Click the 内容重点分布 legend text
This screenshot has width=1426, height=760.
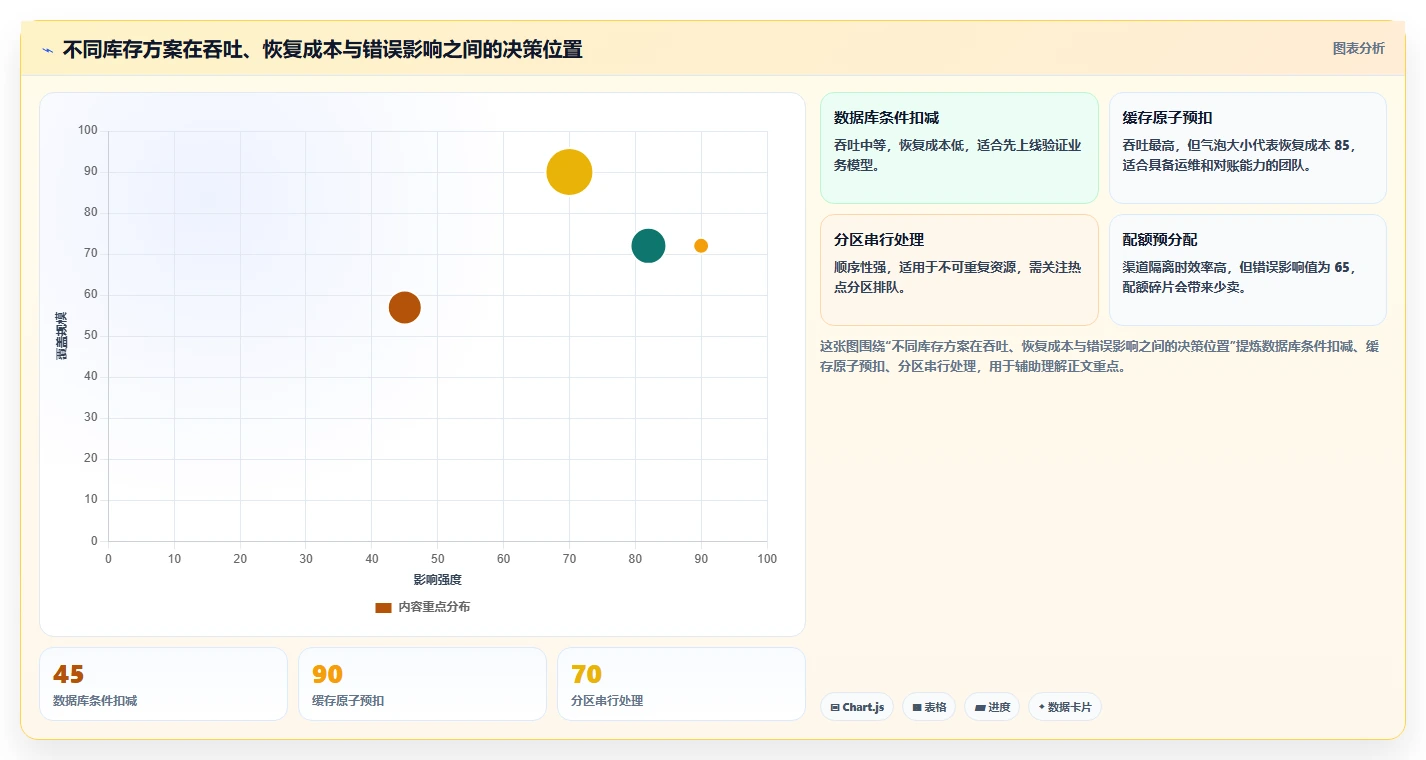434,607
